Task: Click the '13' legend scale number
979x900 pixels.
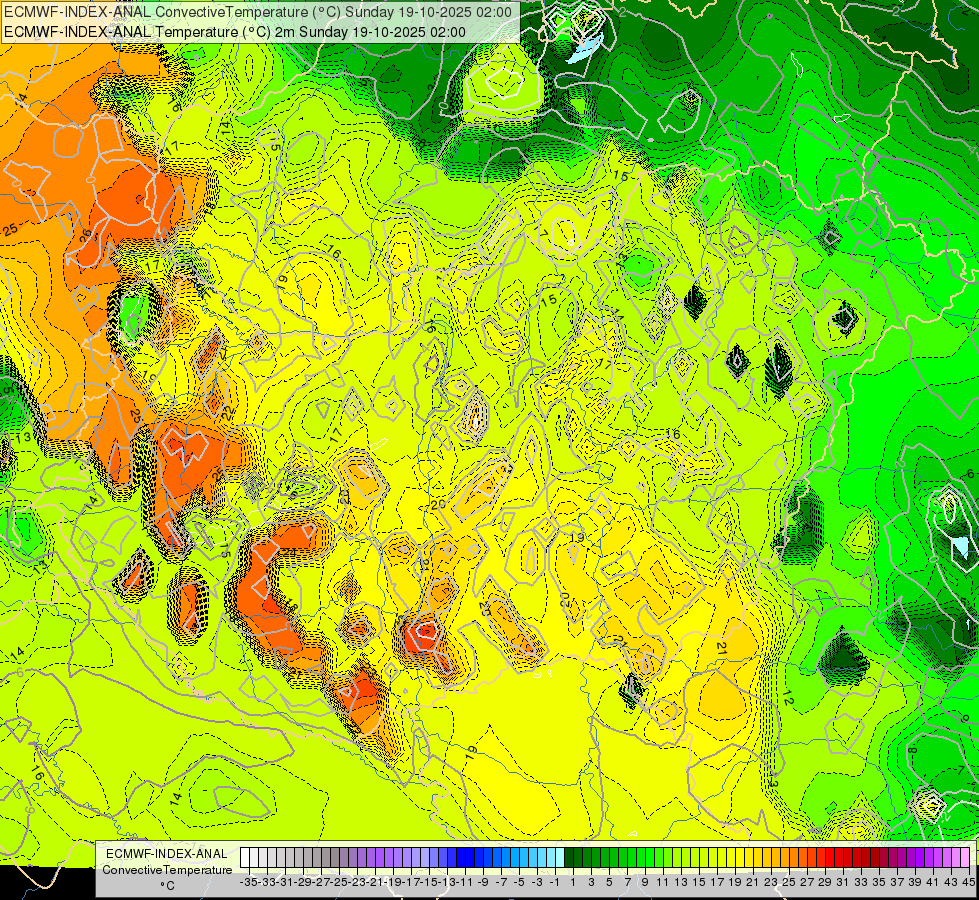Action: [680, 882]
